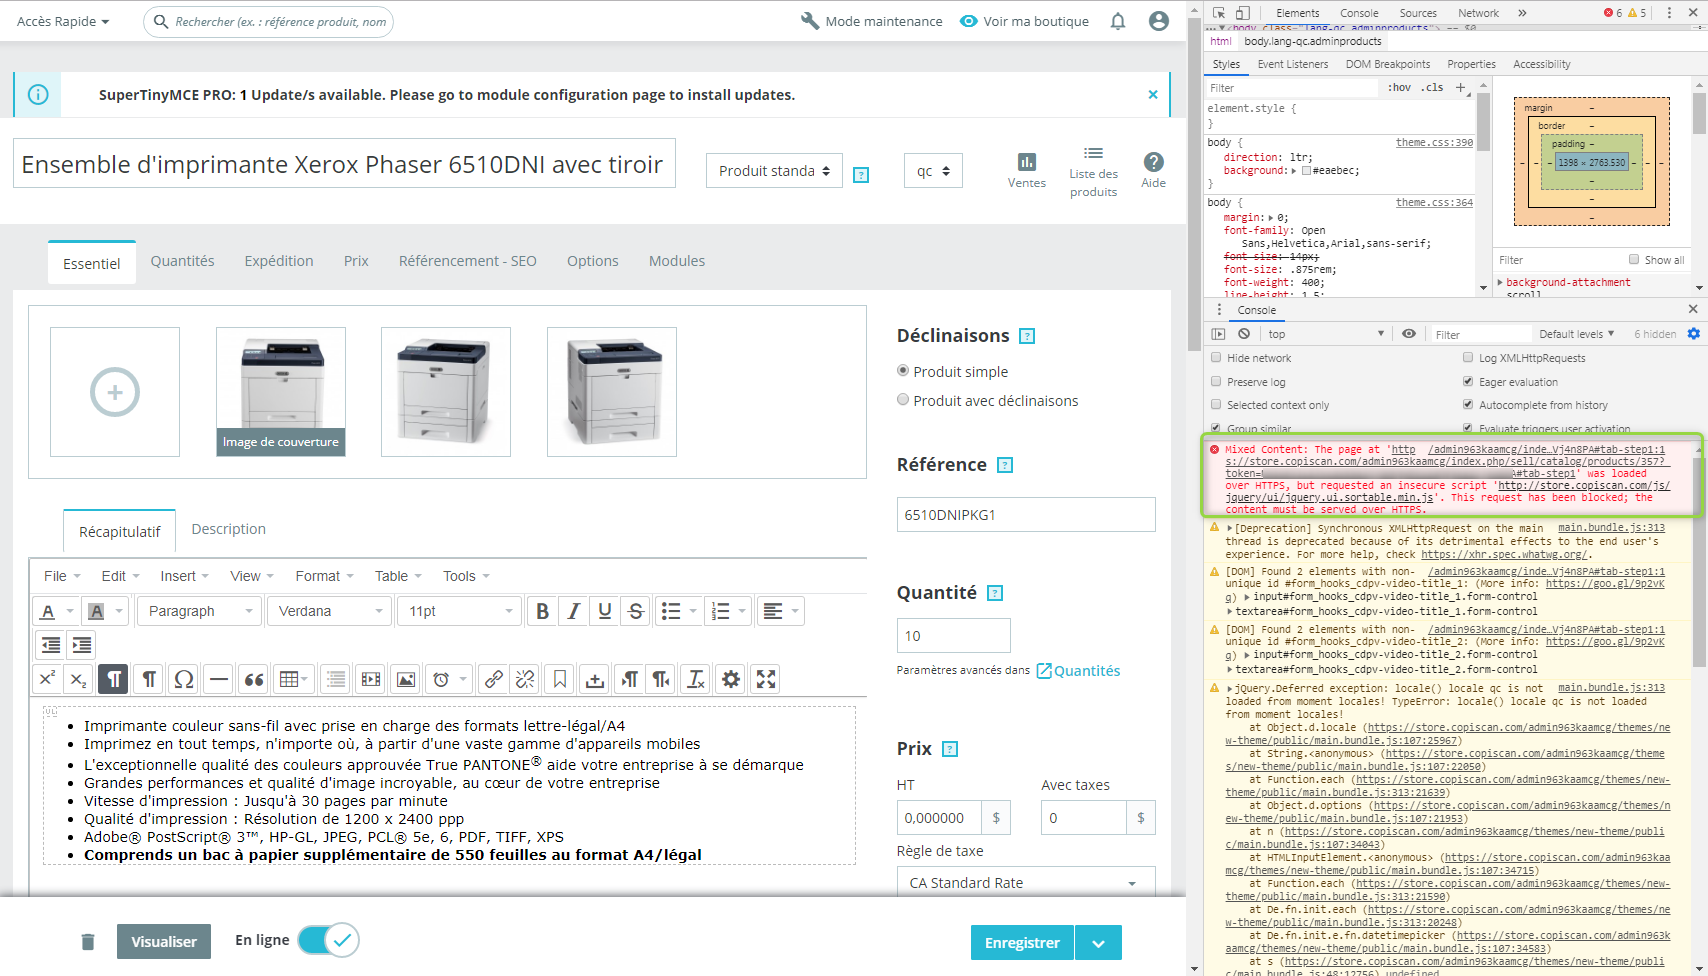Click the Visualiser button
1708x976 pixels.
tap(163, 940)
